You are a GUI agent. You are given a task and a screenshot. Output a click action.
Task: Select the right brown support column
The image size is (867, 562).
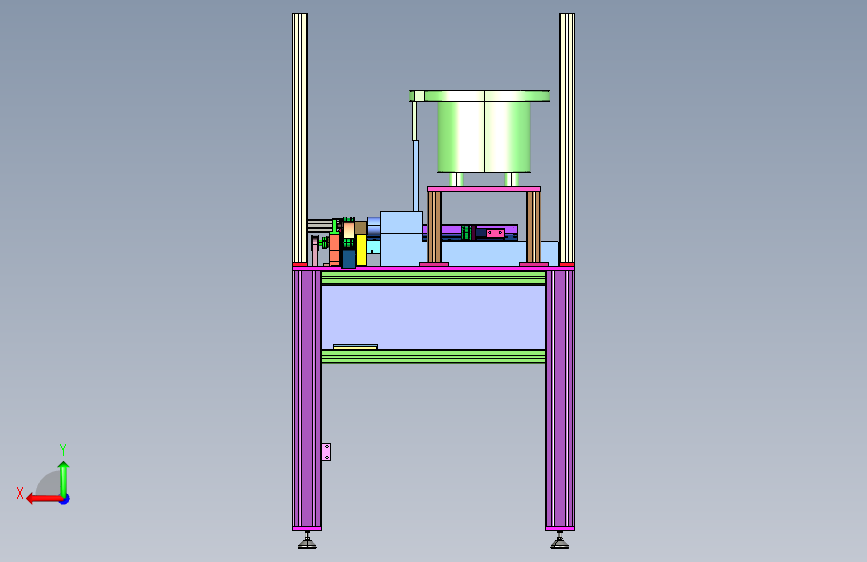(x=533, y=227)
